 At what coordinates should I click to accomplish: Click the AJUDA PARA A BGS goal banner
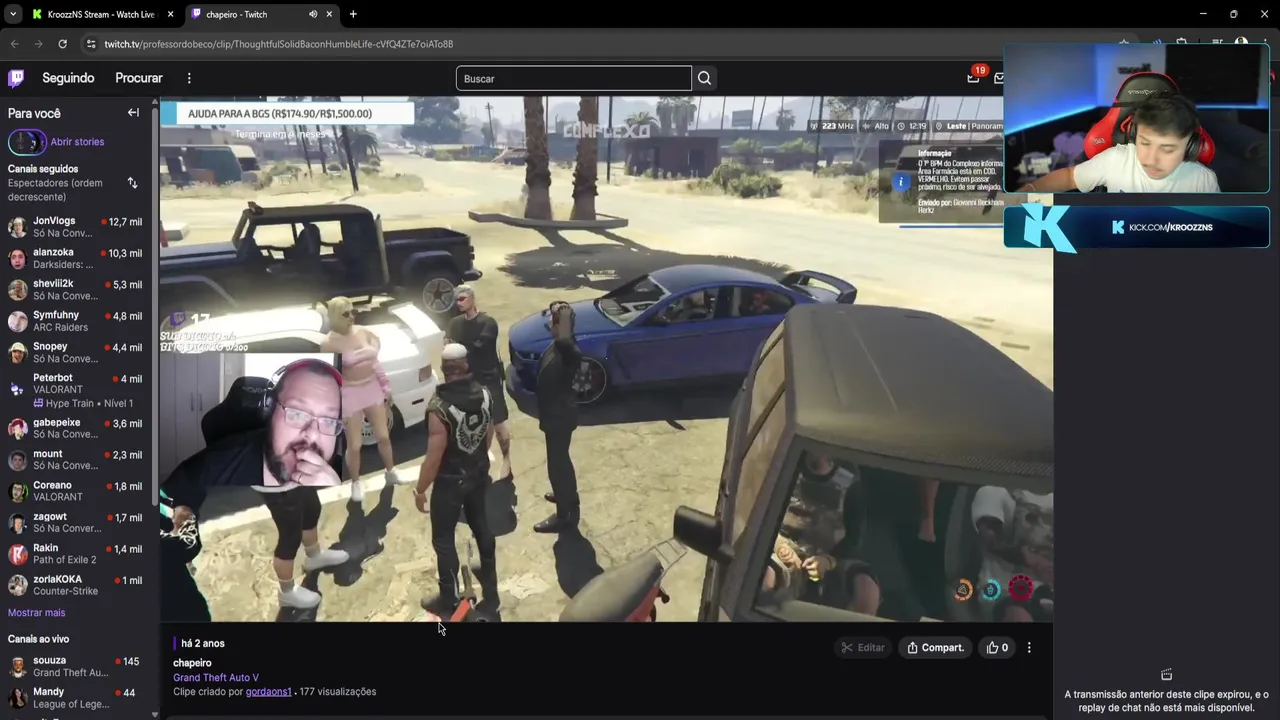(287, 113)
